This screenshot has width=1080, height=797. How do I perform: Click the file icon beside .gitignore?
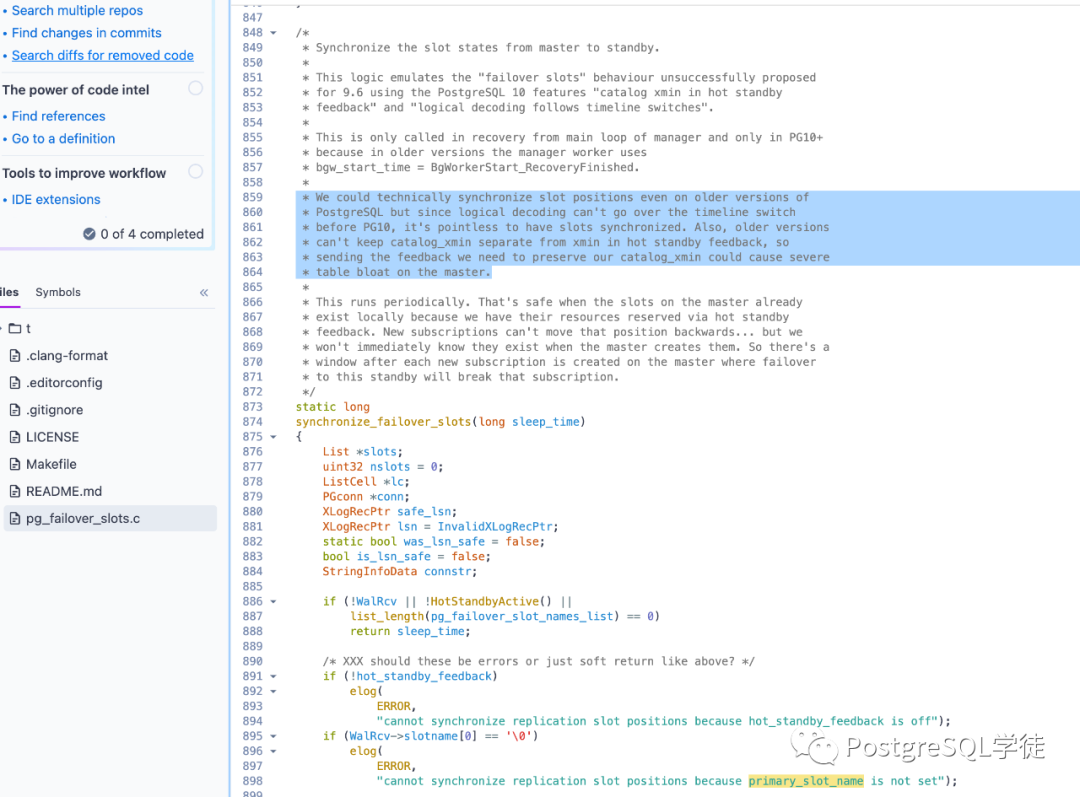[x=14, y=410]
